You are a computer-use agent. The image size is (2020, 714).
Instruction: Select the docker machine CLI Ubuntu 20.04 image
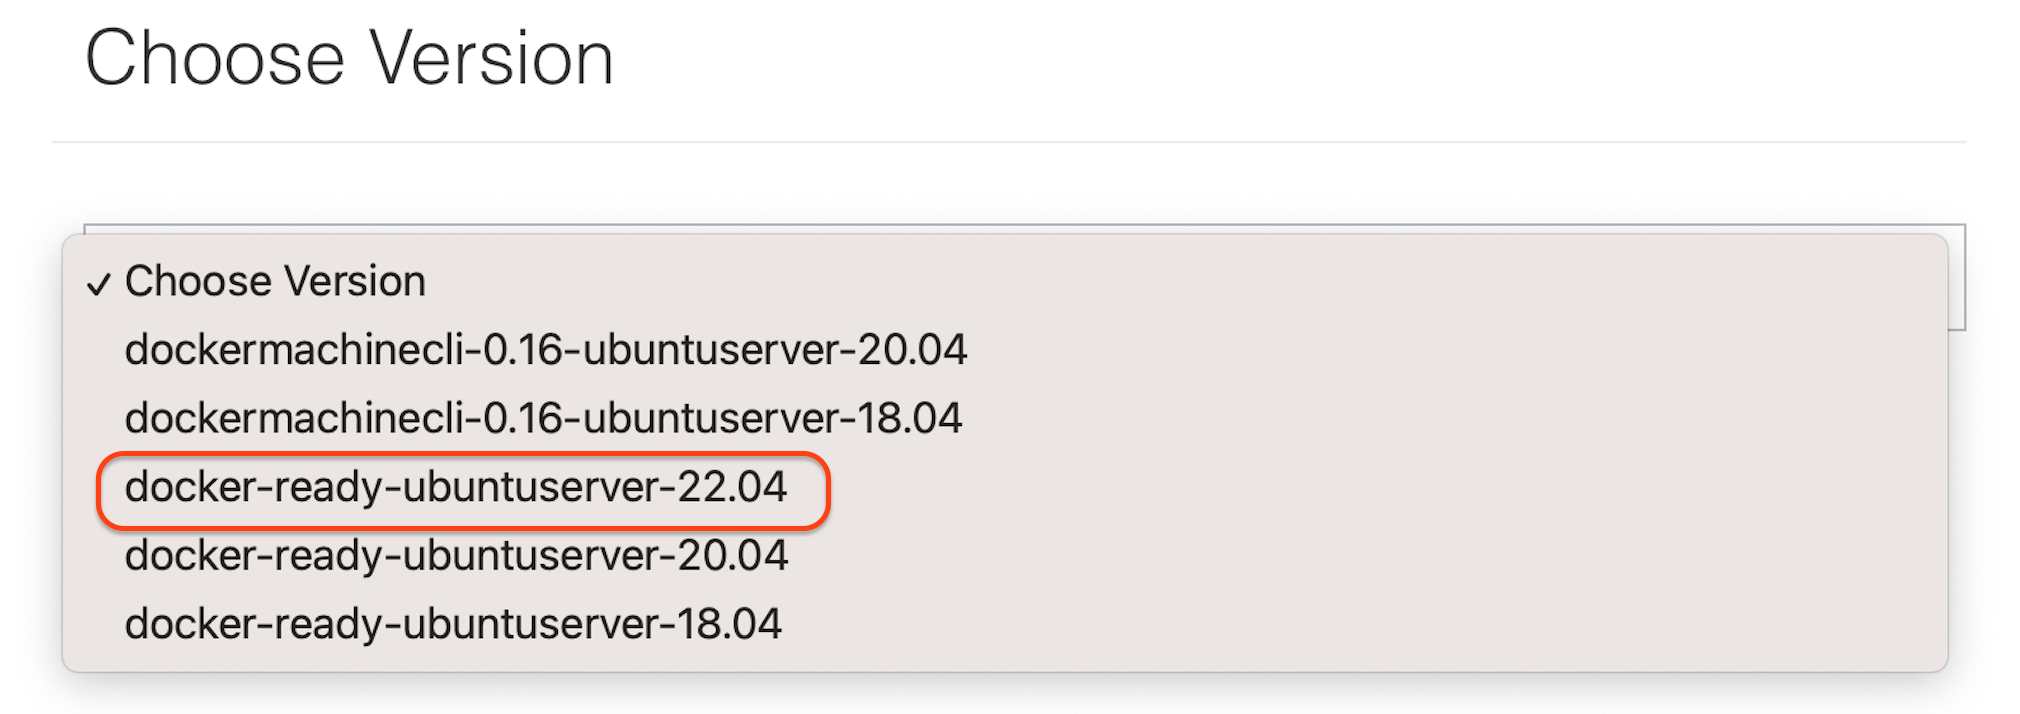click(546, 350)
